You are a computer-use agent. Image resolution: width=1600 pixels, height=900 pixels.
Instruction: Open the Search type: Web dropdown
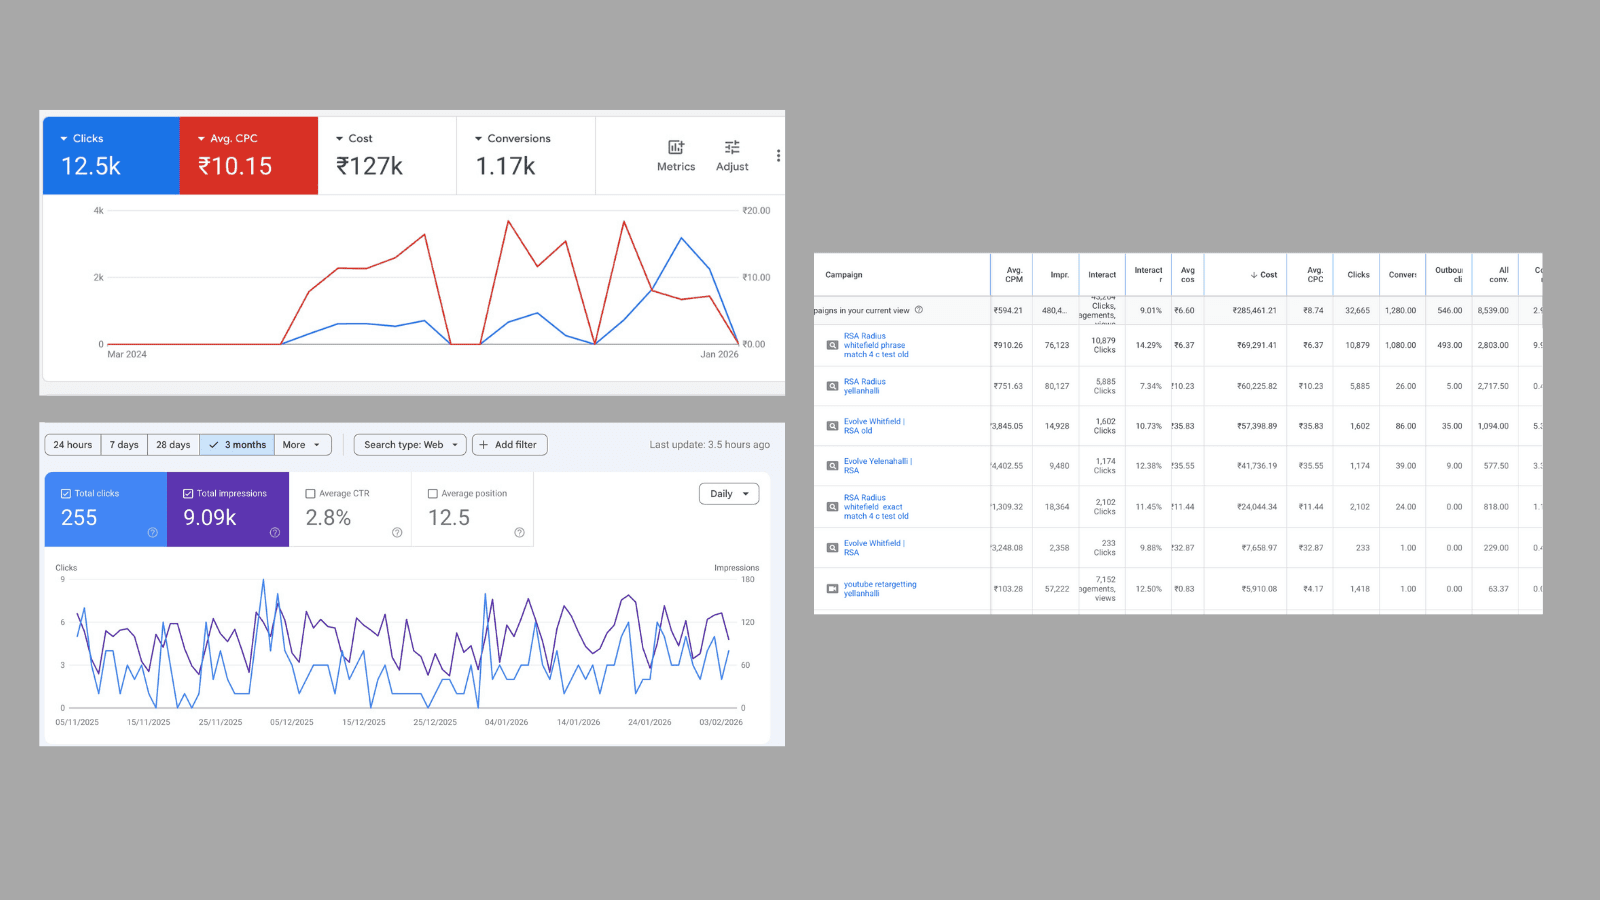[410, 445]
